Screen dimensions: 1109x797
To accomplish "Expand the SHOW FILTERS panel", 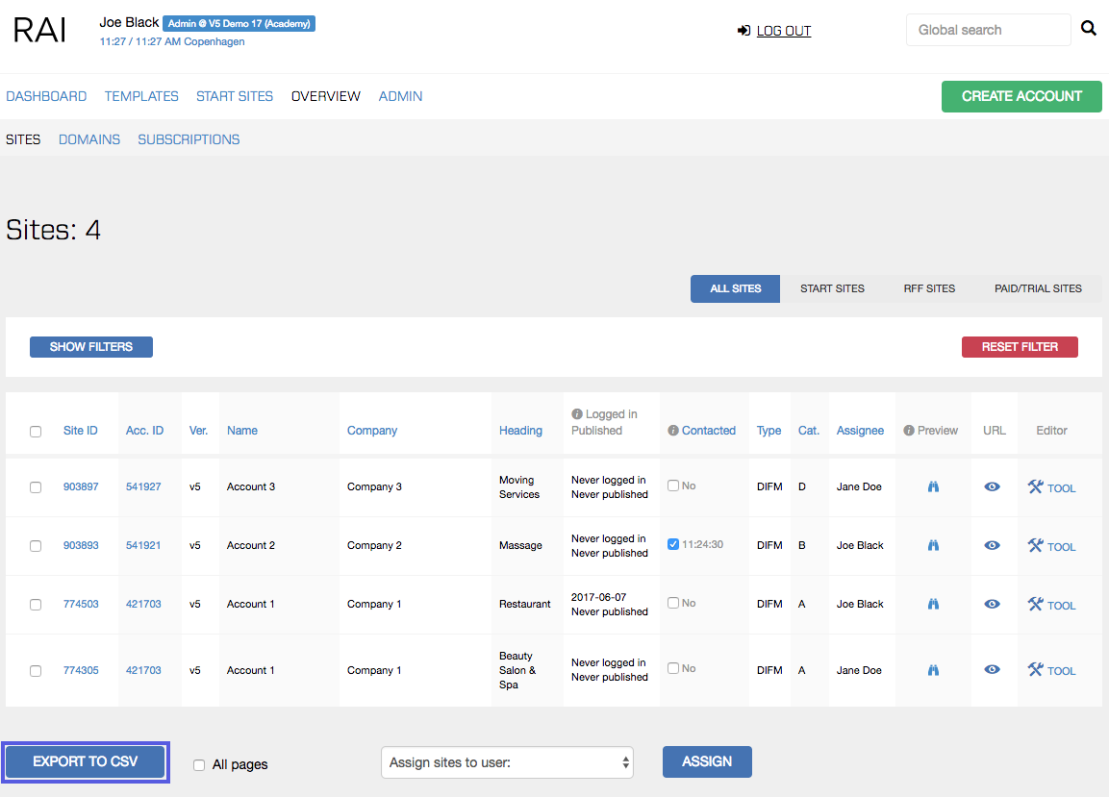I will pos(91,347).
